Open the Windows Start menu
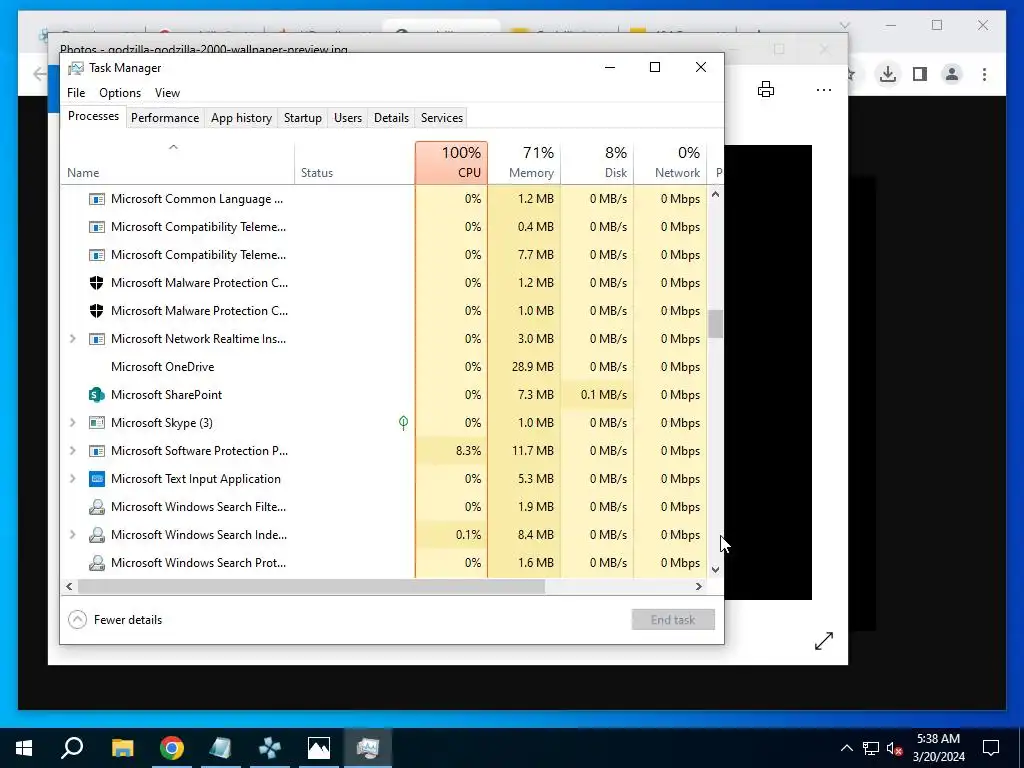This screenshot has width=1024, height=768. pyautogui.click(x=24, y=748)
